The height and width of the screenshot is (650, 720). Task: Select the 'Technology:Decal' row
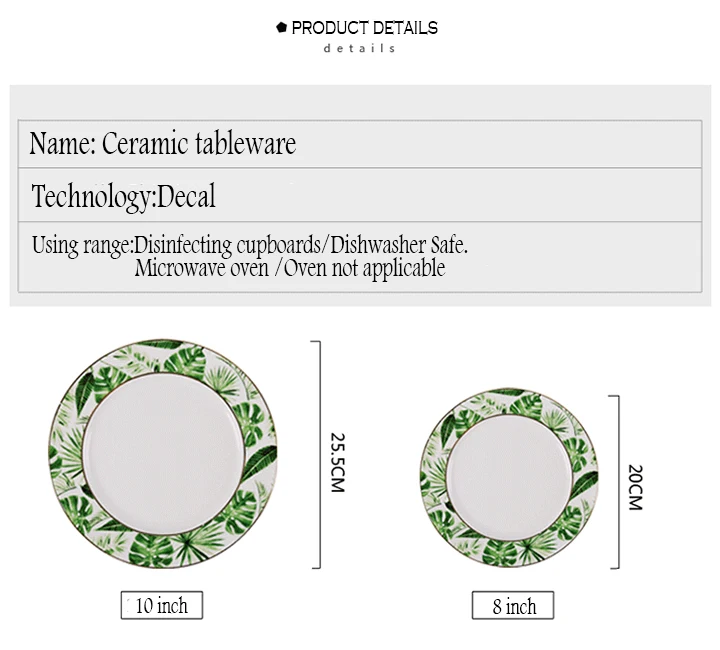coord(360,195)
